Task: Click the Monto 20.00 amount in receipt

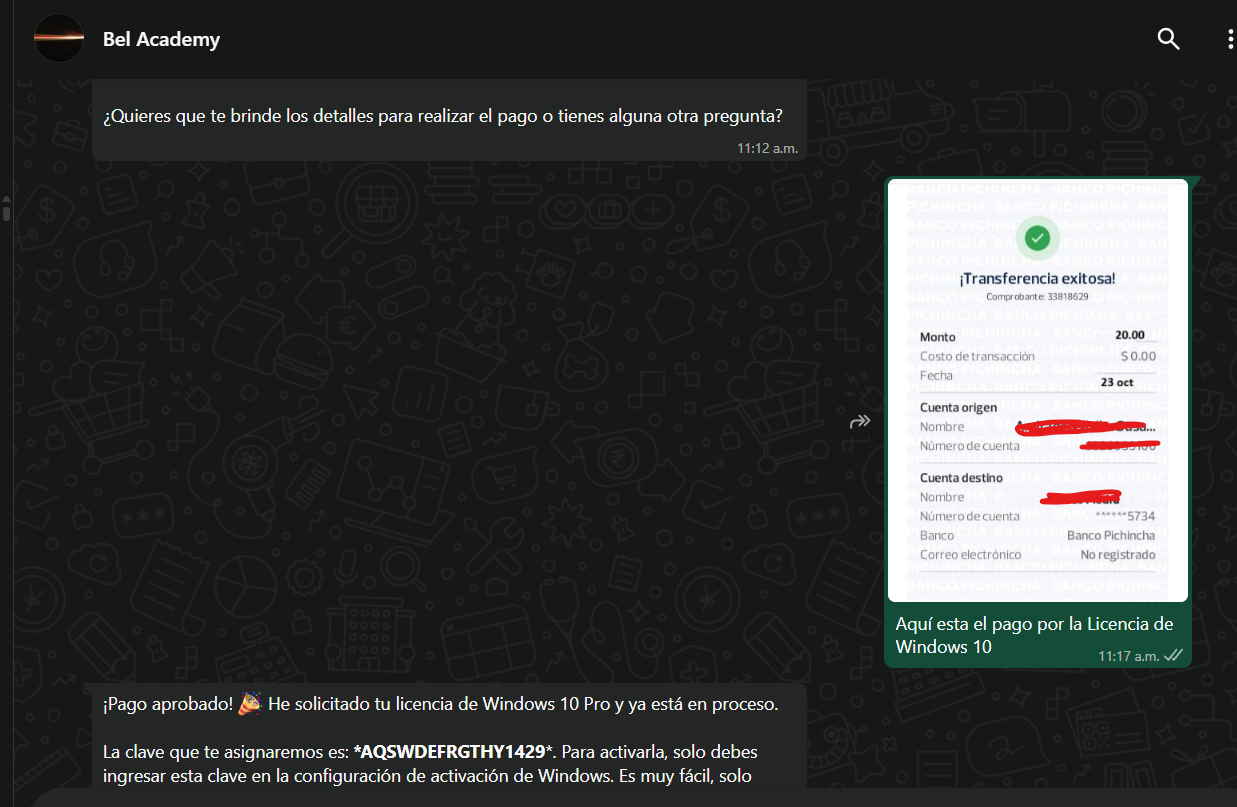Action: [1130, 335]
